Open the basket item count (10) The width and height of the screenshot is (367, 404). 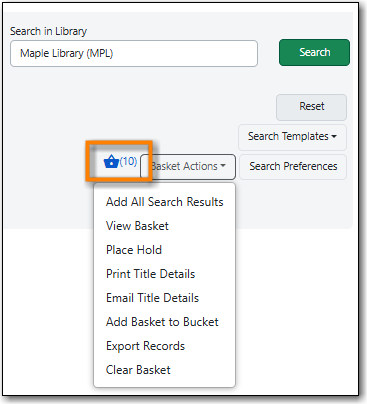pos(128,161)
